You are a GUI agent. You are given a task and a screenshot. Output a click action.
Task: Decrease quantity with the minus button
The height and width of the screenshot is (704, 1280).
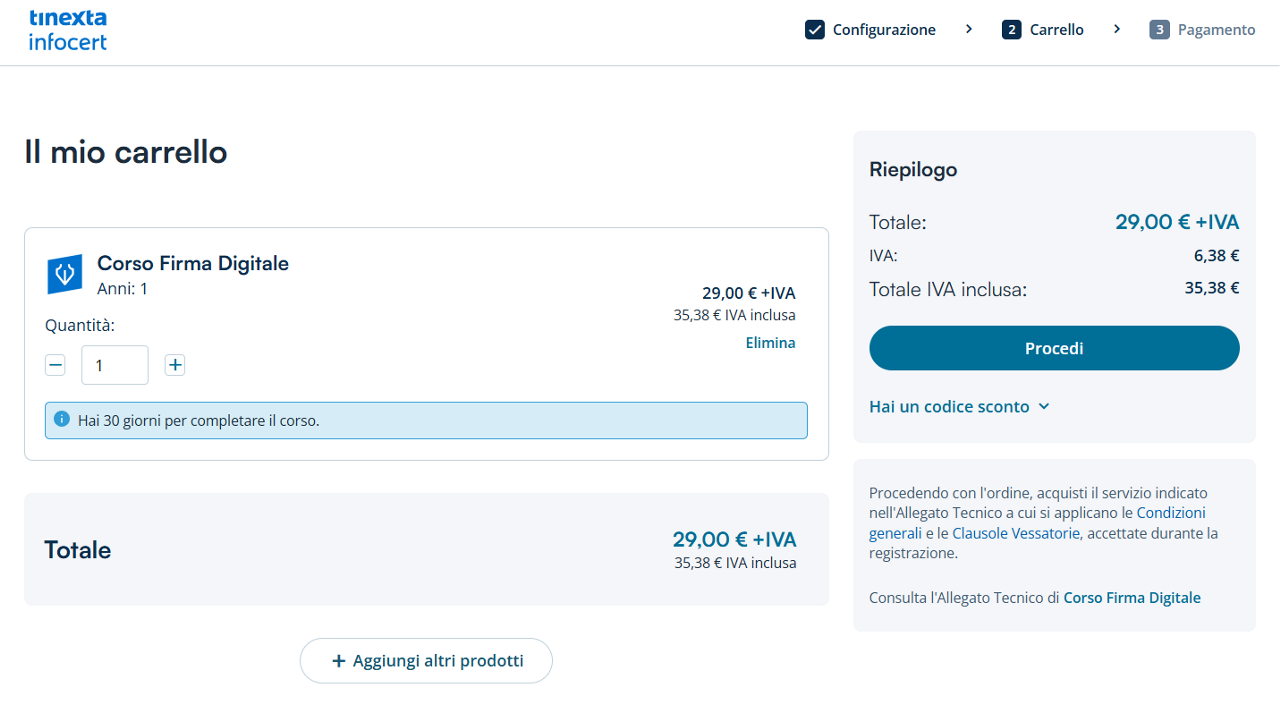pyautogui.click(x=55, y=365)
